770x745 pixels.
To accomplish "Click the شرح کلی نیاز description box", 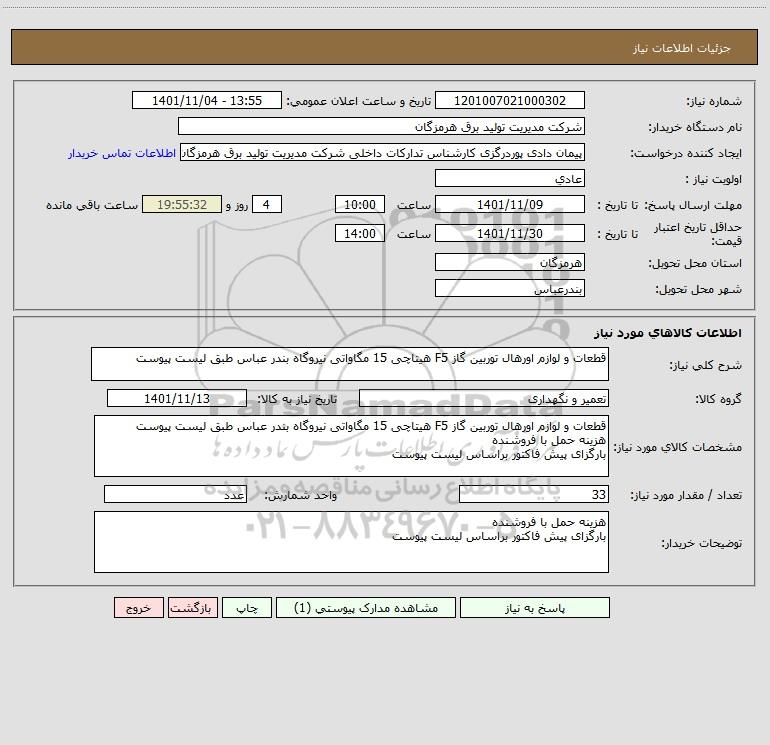I will (x=350, y=364).
